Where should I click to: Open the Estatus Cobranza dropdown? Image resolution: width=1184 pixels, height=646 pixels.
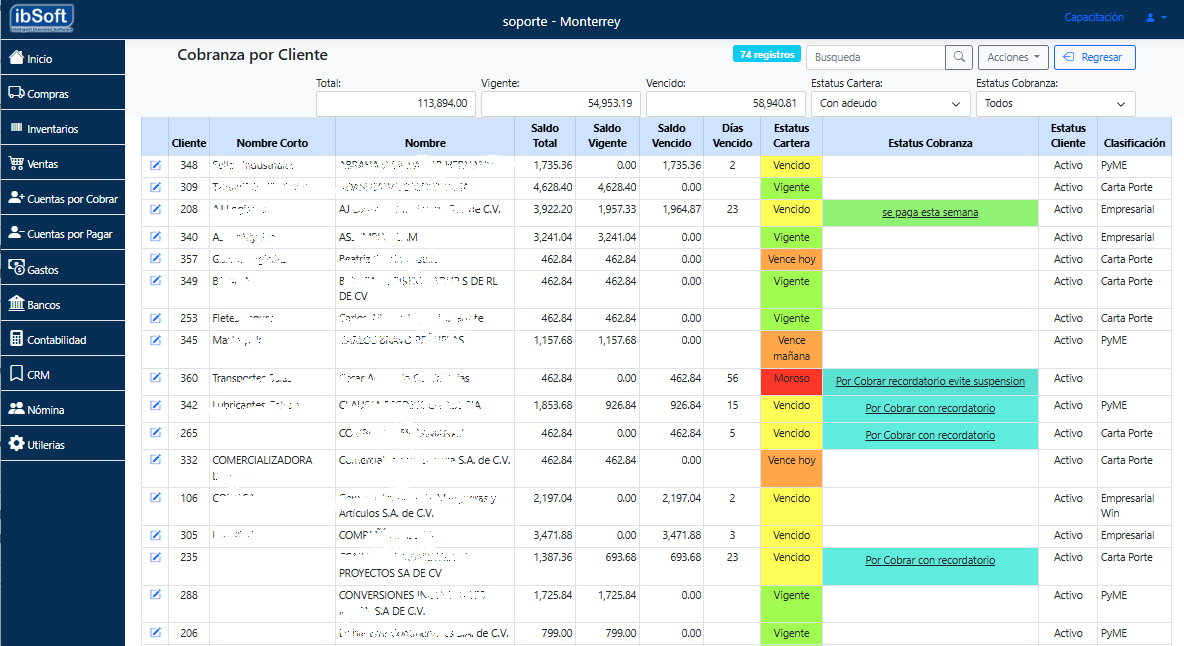(1055, 103)
